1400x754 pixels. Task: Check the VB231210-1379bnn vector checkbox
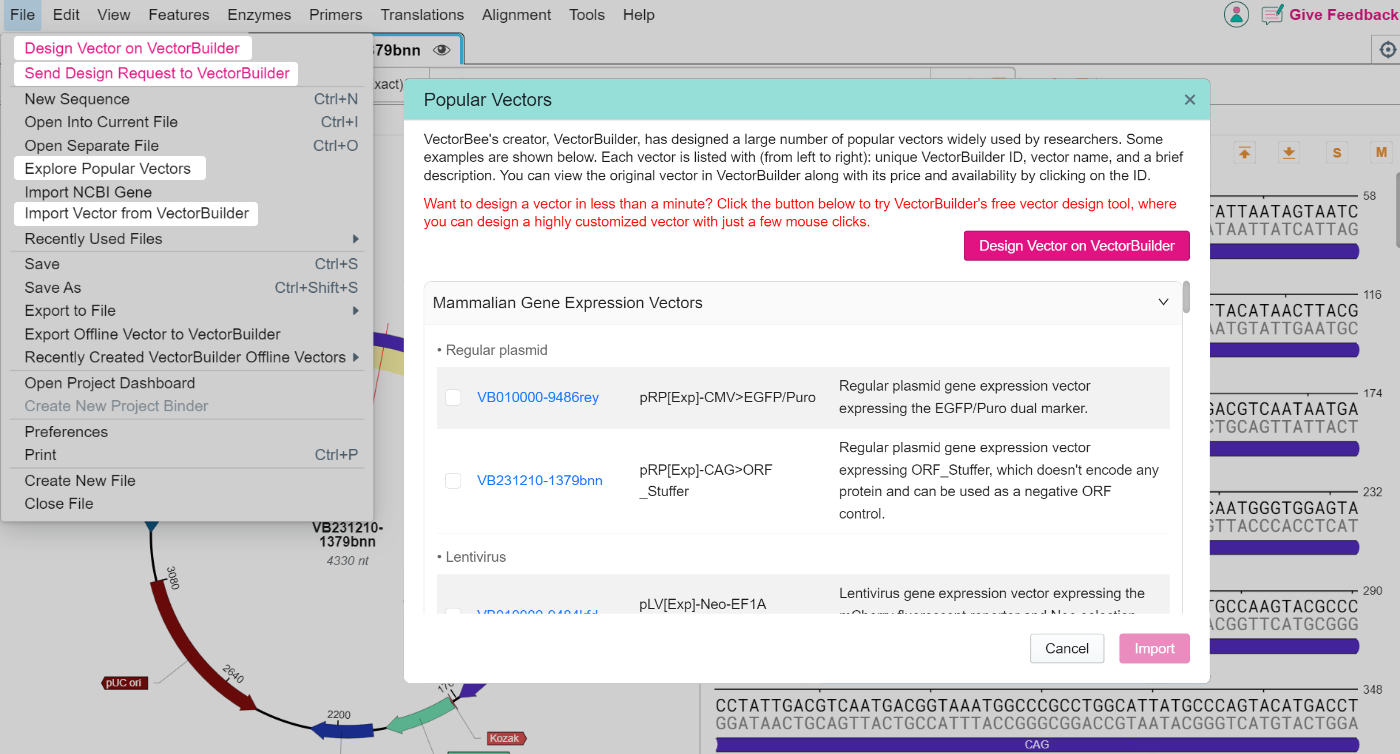point(453,480)
